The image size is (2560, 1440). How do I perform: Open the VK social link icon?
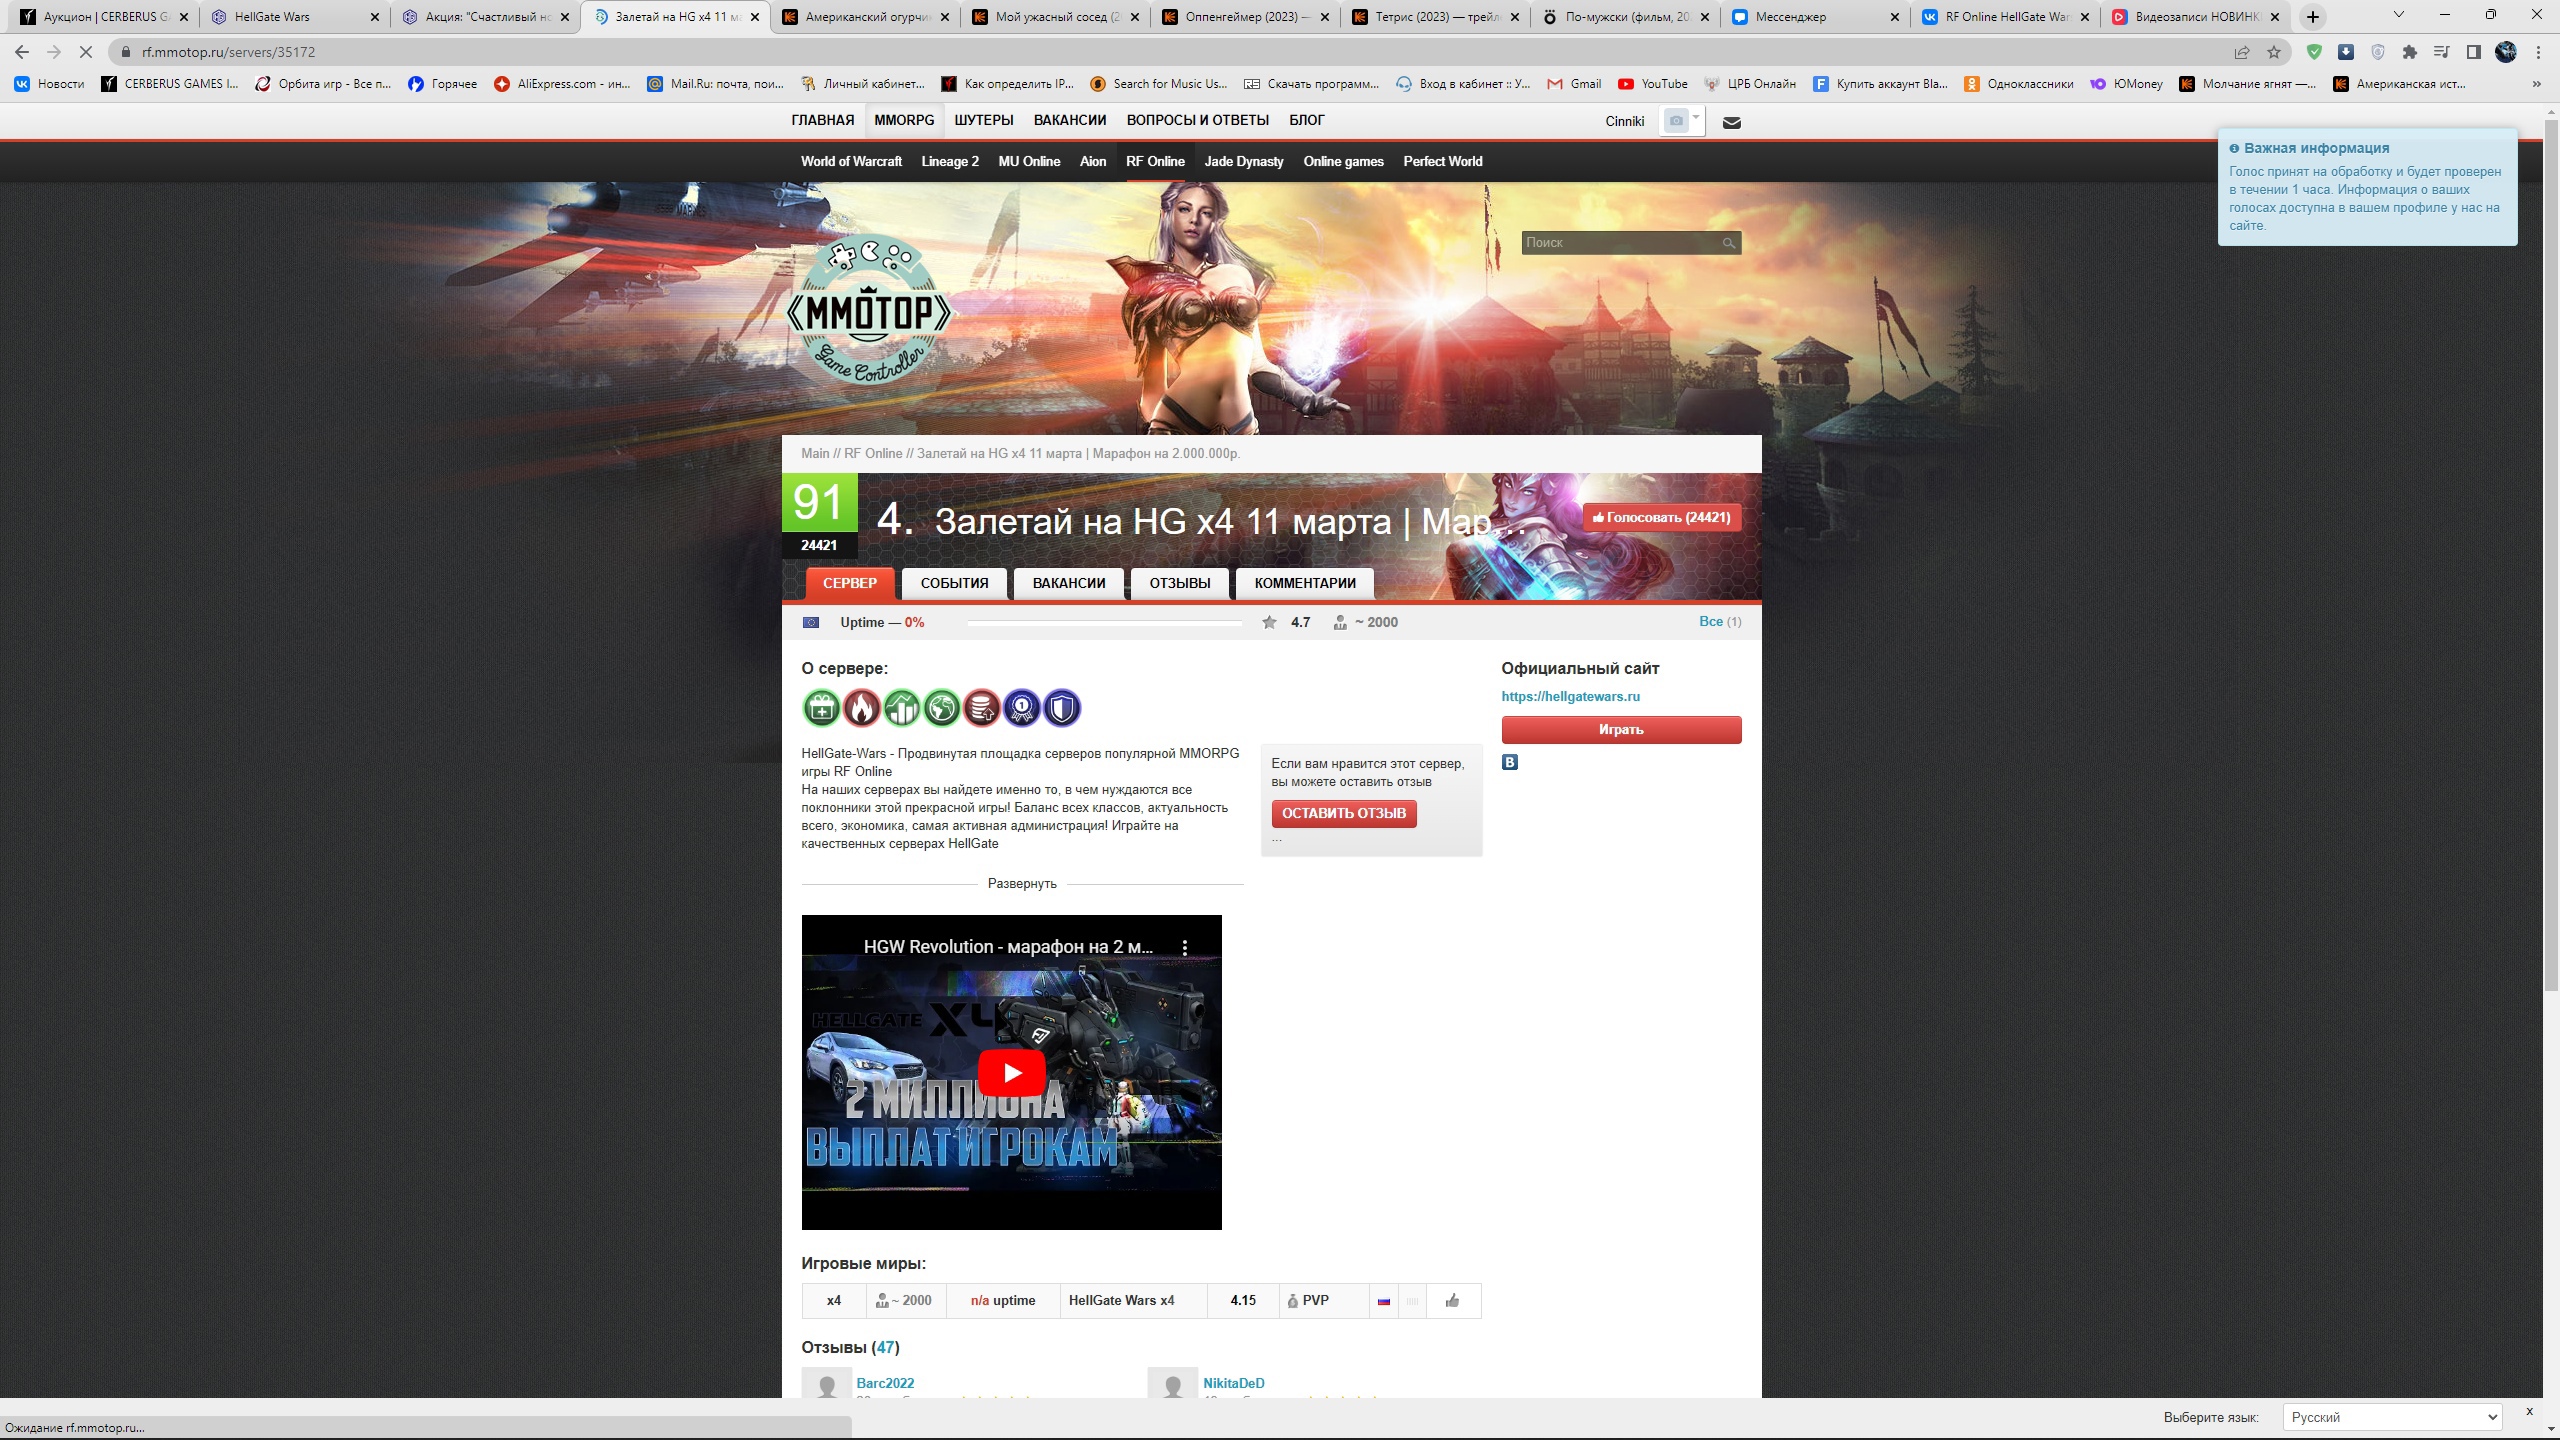(1510, 762)
